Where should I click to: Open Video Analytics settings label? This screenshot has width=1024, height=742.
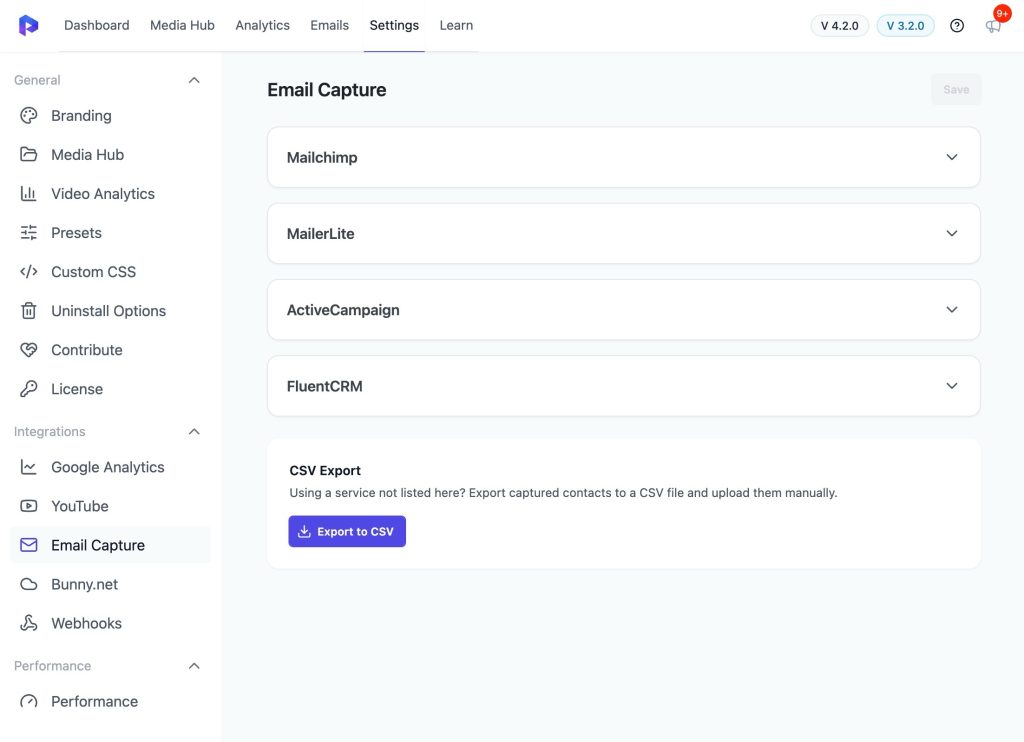(103, 194)
